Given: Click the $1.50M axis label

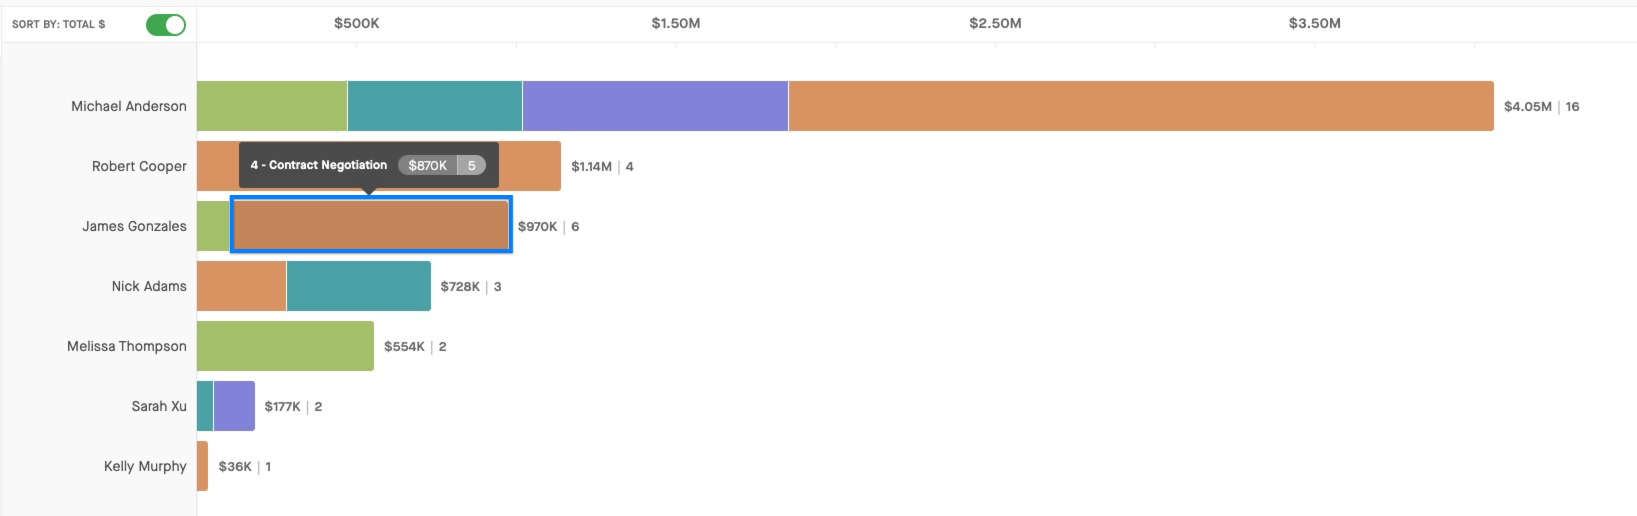Looking at the screenshot, I should [x=676, y=23].
